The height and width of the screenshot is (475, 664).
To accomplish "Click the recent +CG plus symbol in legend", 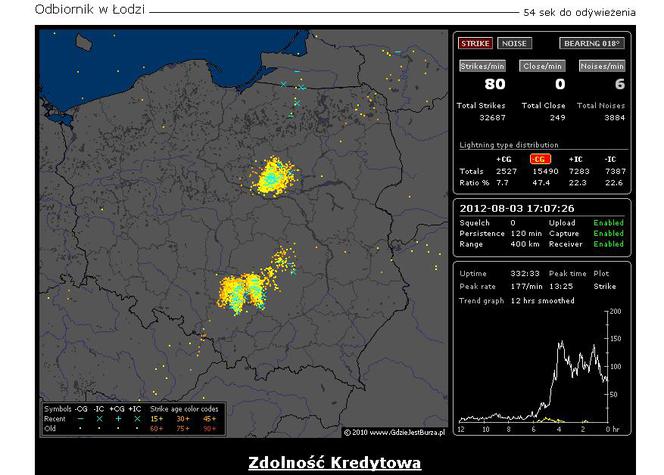I will pyautogui.click(x=118, y=419).
